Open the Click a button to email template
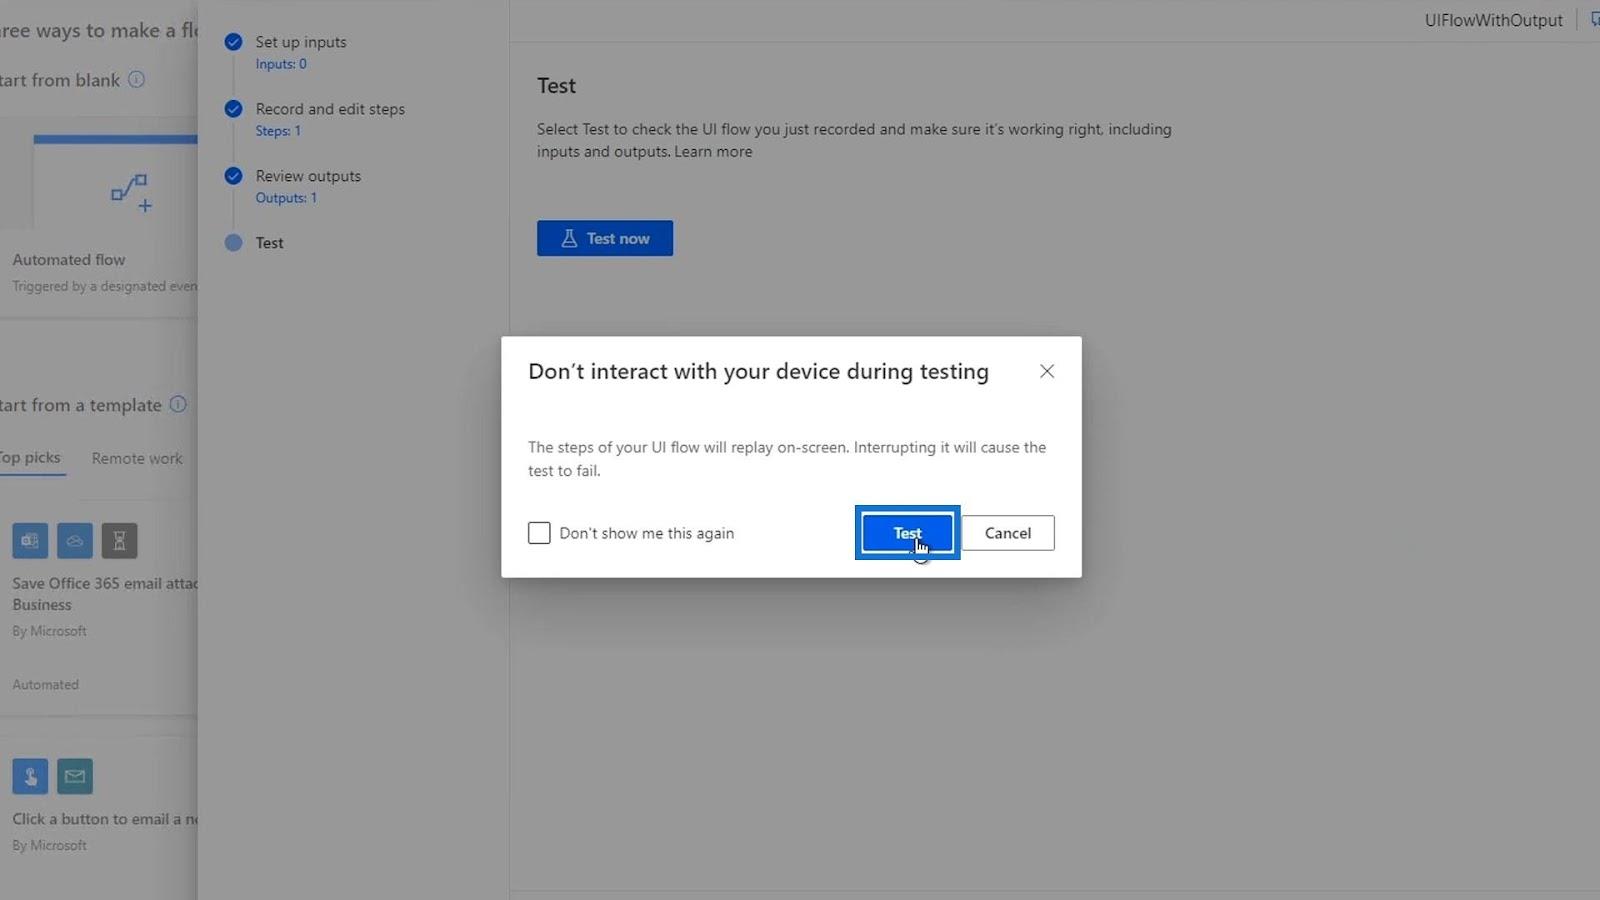The image size is (1600, 900). [105, 819]
